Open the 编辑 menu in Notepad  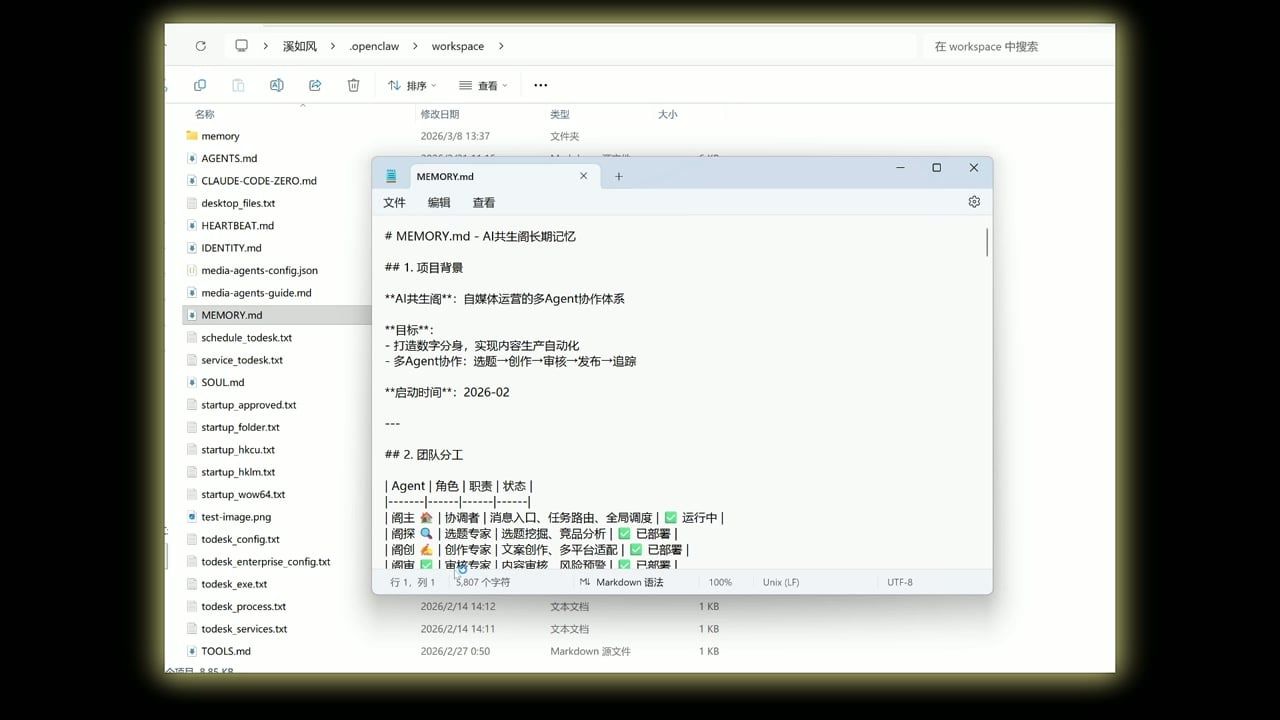click(439, 202)
